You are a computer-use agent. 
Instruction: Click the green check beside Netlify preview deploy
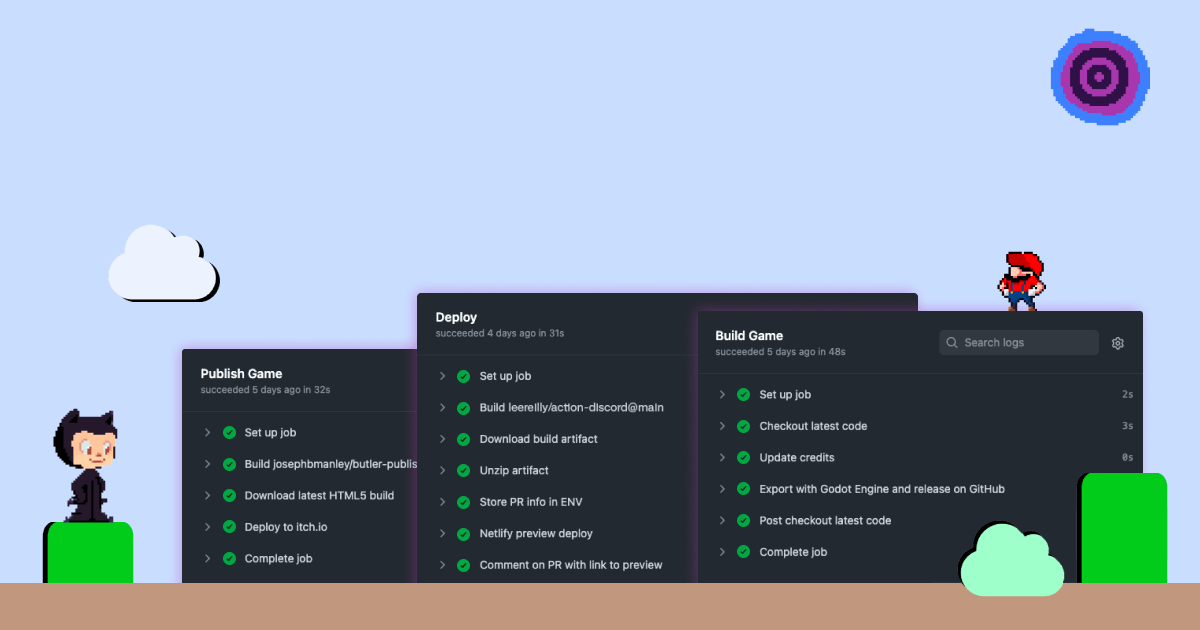[x=462, y=533]
